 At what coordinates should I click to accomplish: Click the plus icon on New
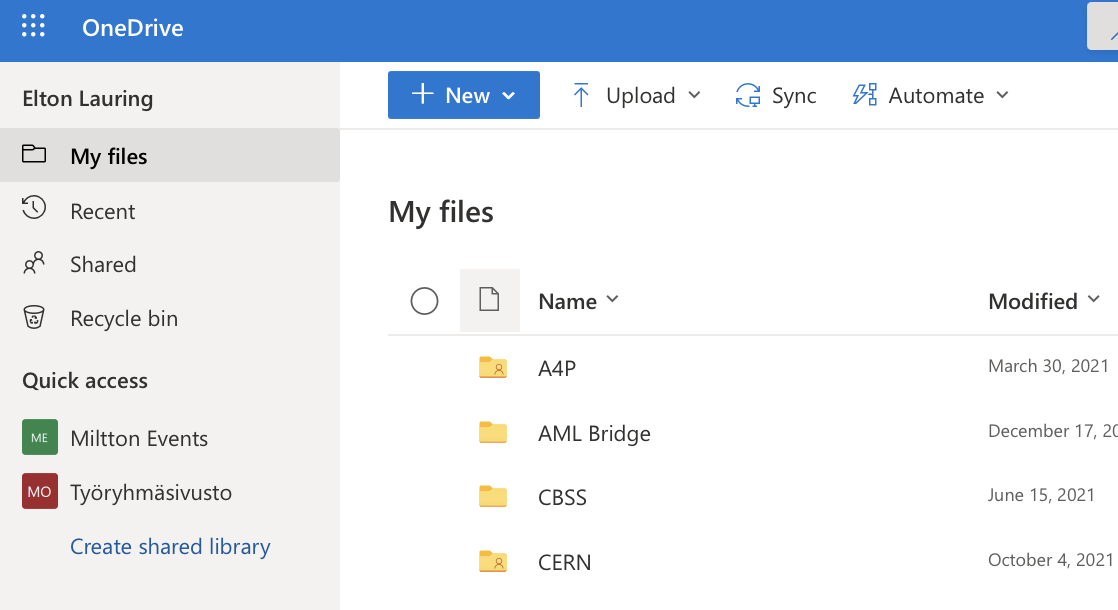point(423,93)
